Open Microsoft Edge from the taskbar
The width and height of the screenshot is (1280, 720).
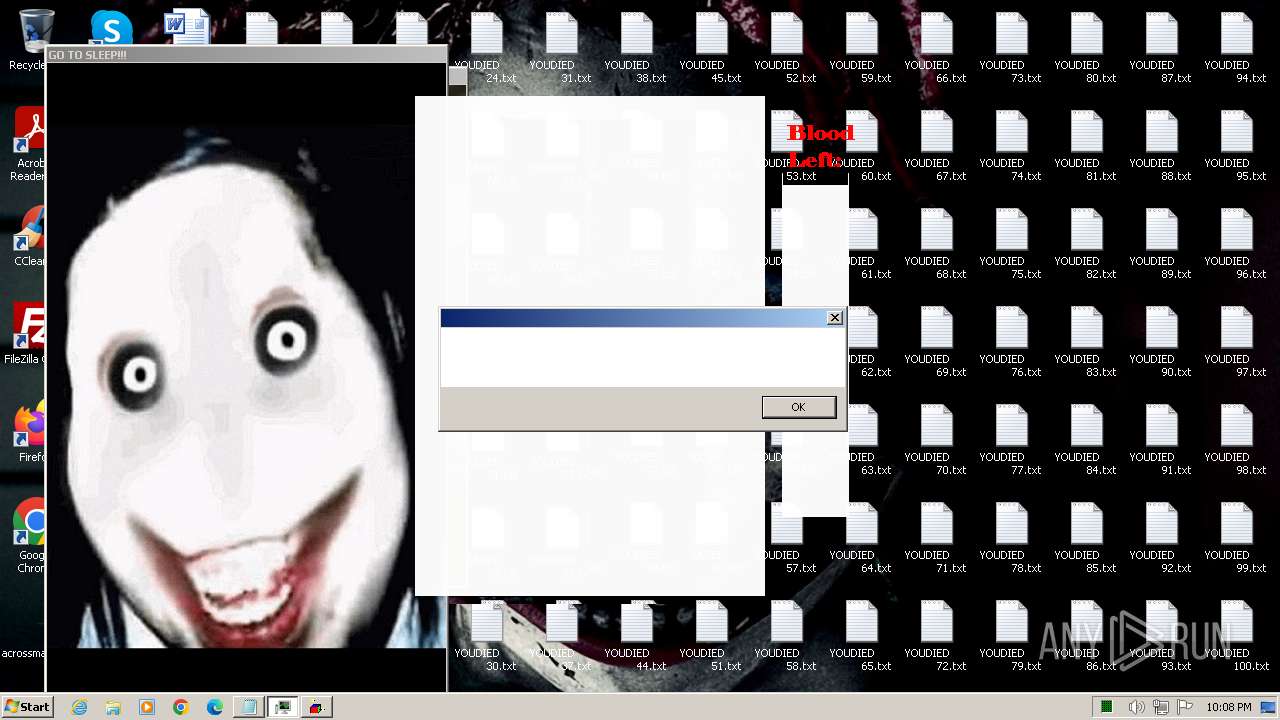(x=215, y=707)
